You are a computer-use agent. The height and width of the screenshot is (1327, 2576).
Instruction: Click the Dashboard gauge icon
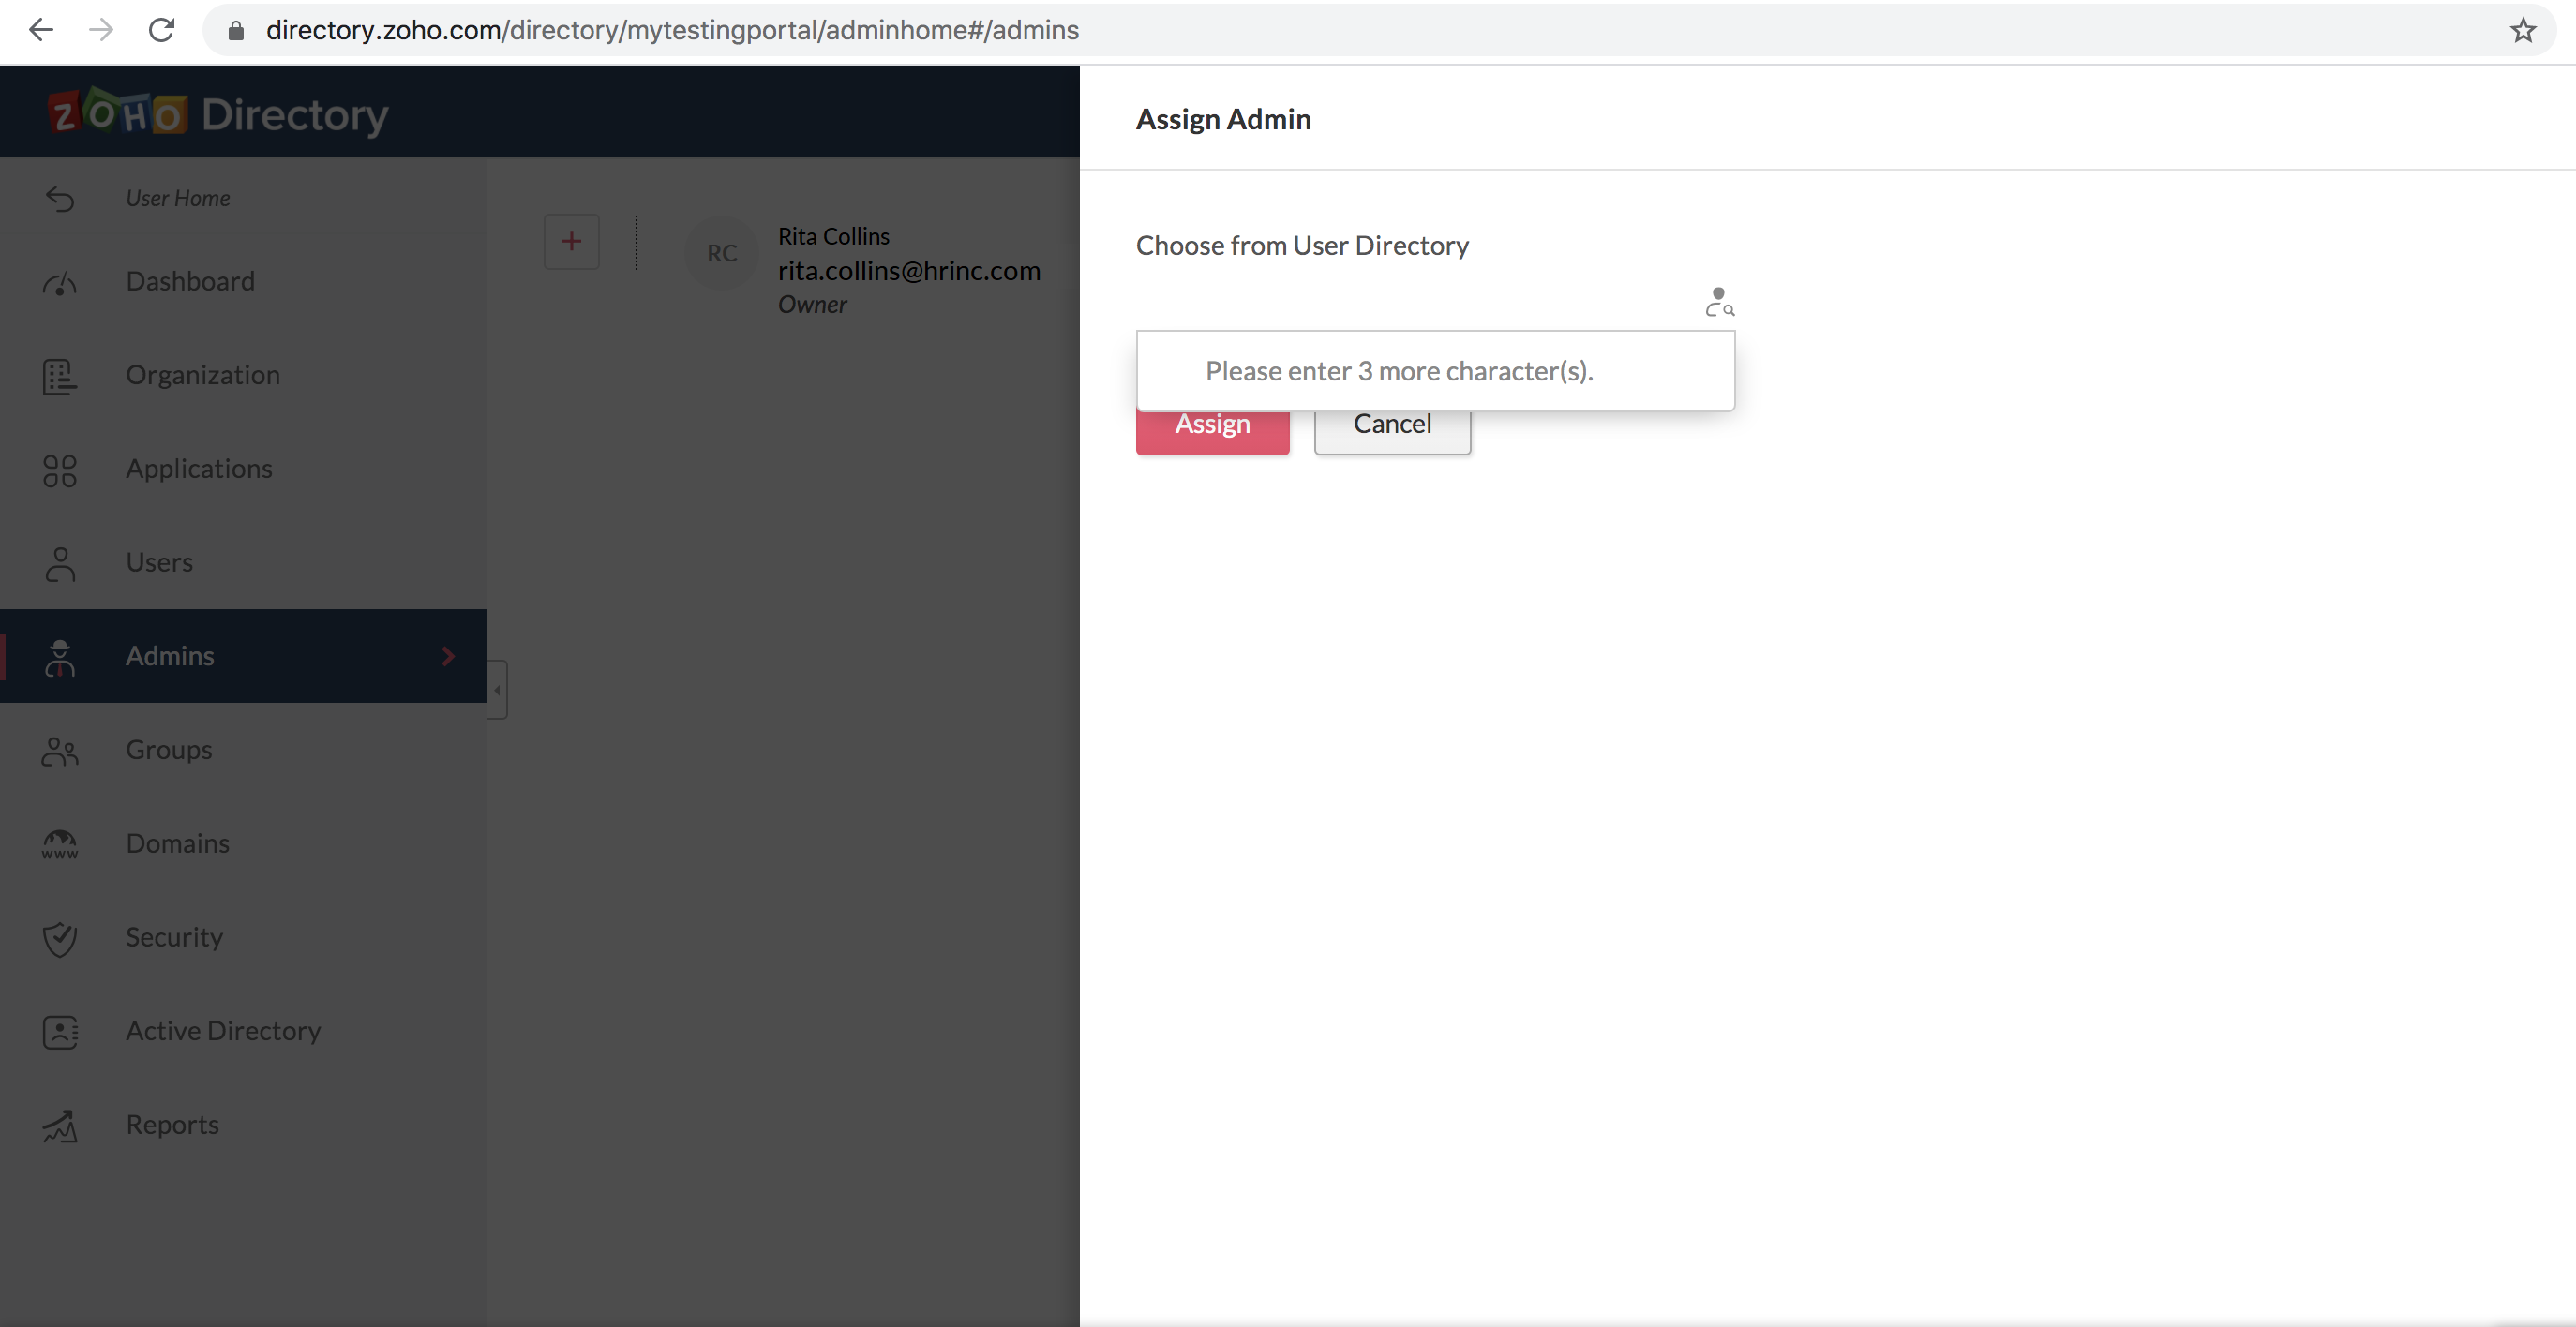60,283
